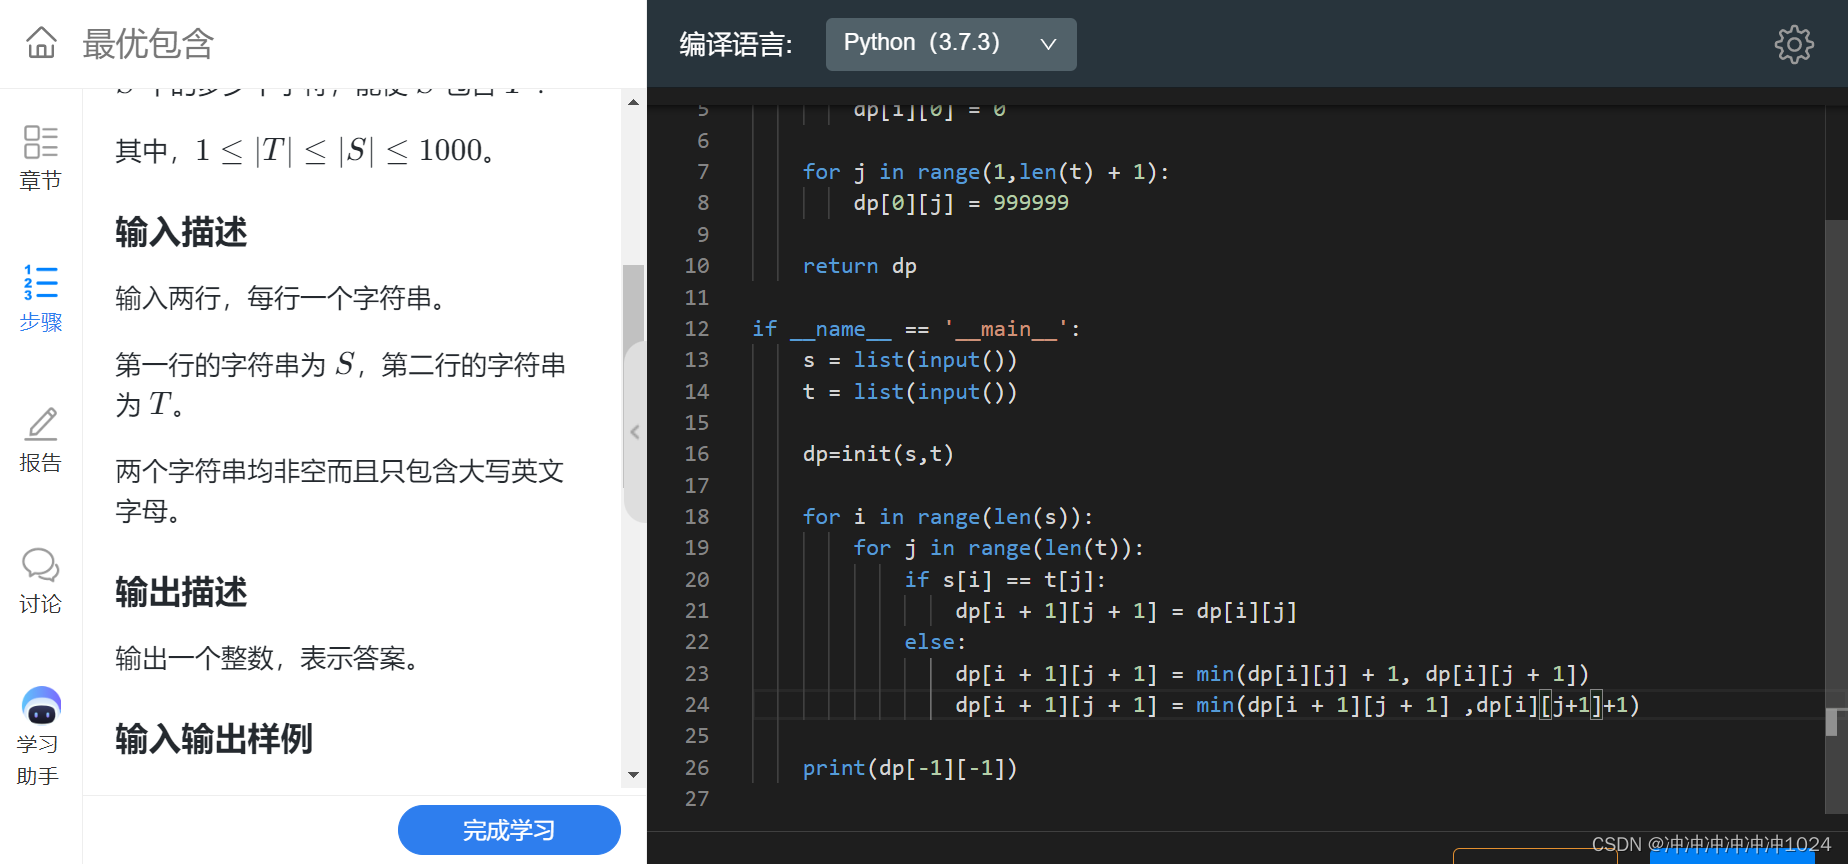Click the 输入描述 heading
The height and width of the screenshot is (864, 1848).
pos(181,232)
